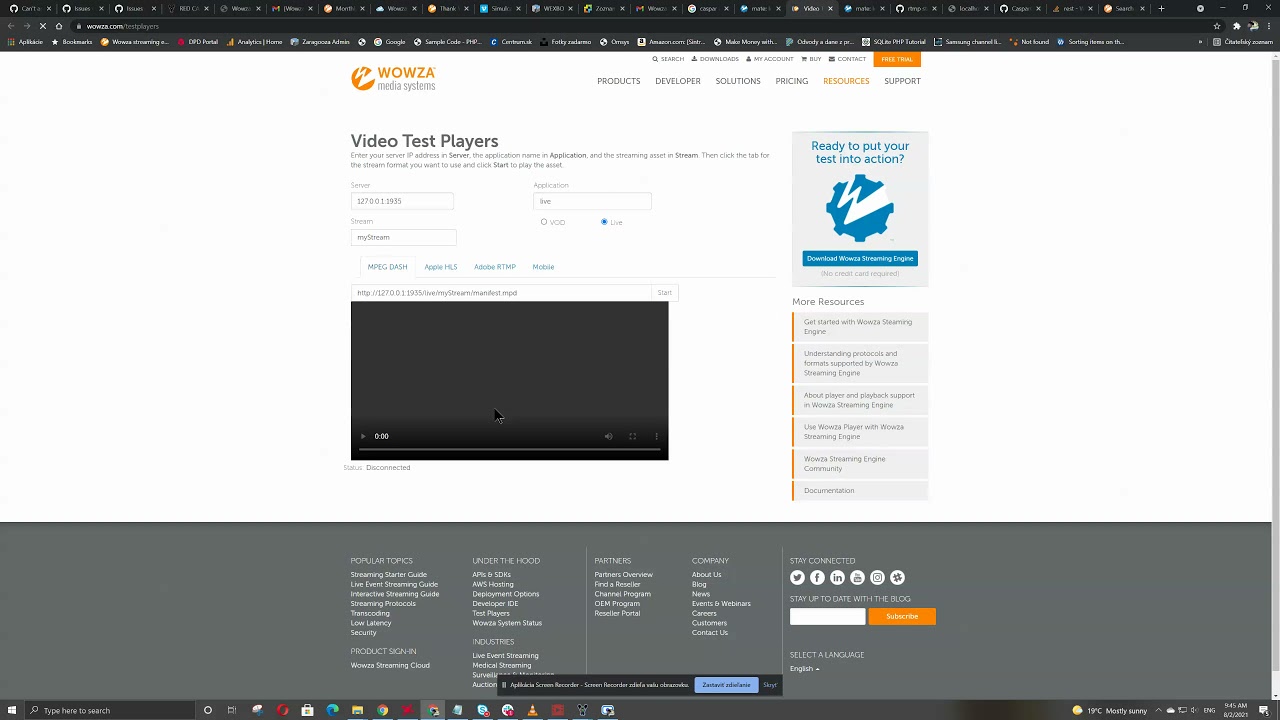This screenshot has width=1280, height=720.
Task: Open Wowza LinkedIn page
Action: [837, 577]
